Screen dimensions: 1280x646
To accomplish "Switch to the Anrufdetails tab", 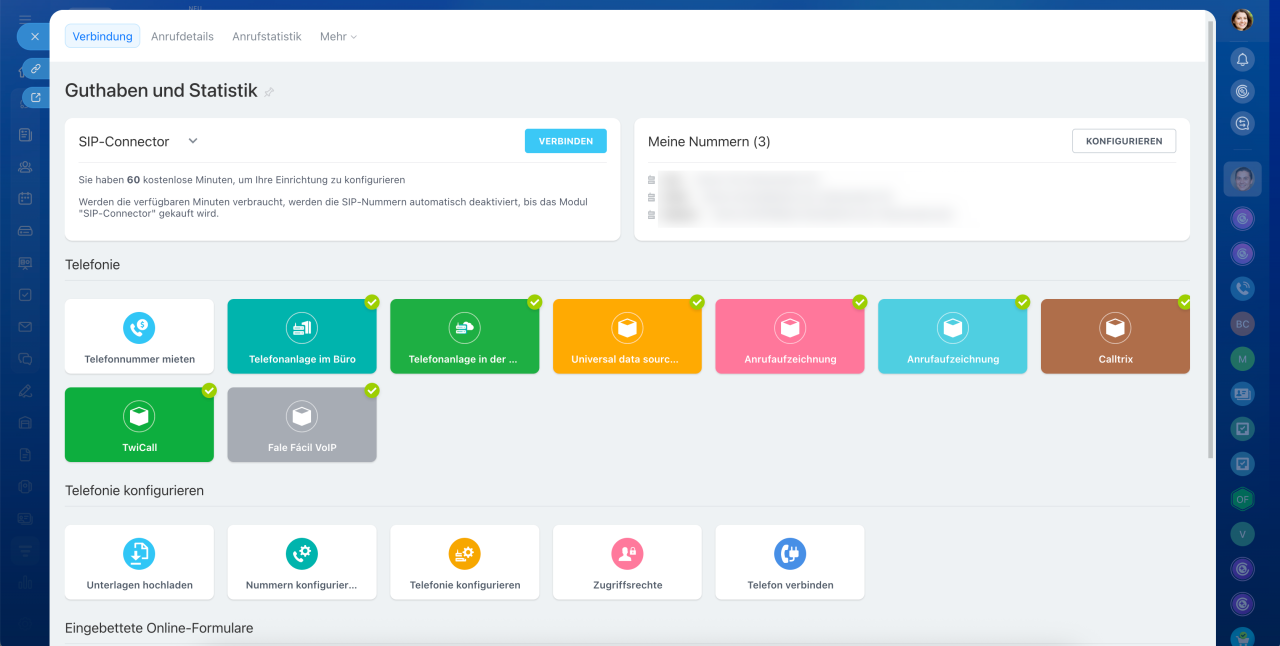I will click(x=182, y=36).
